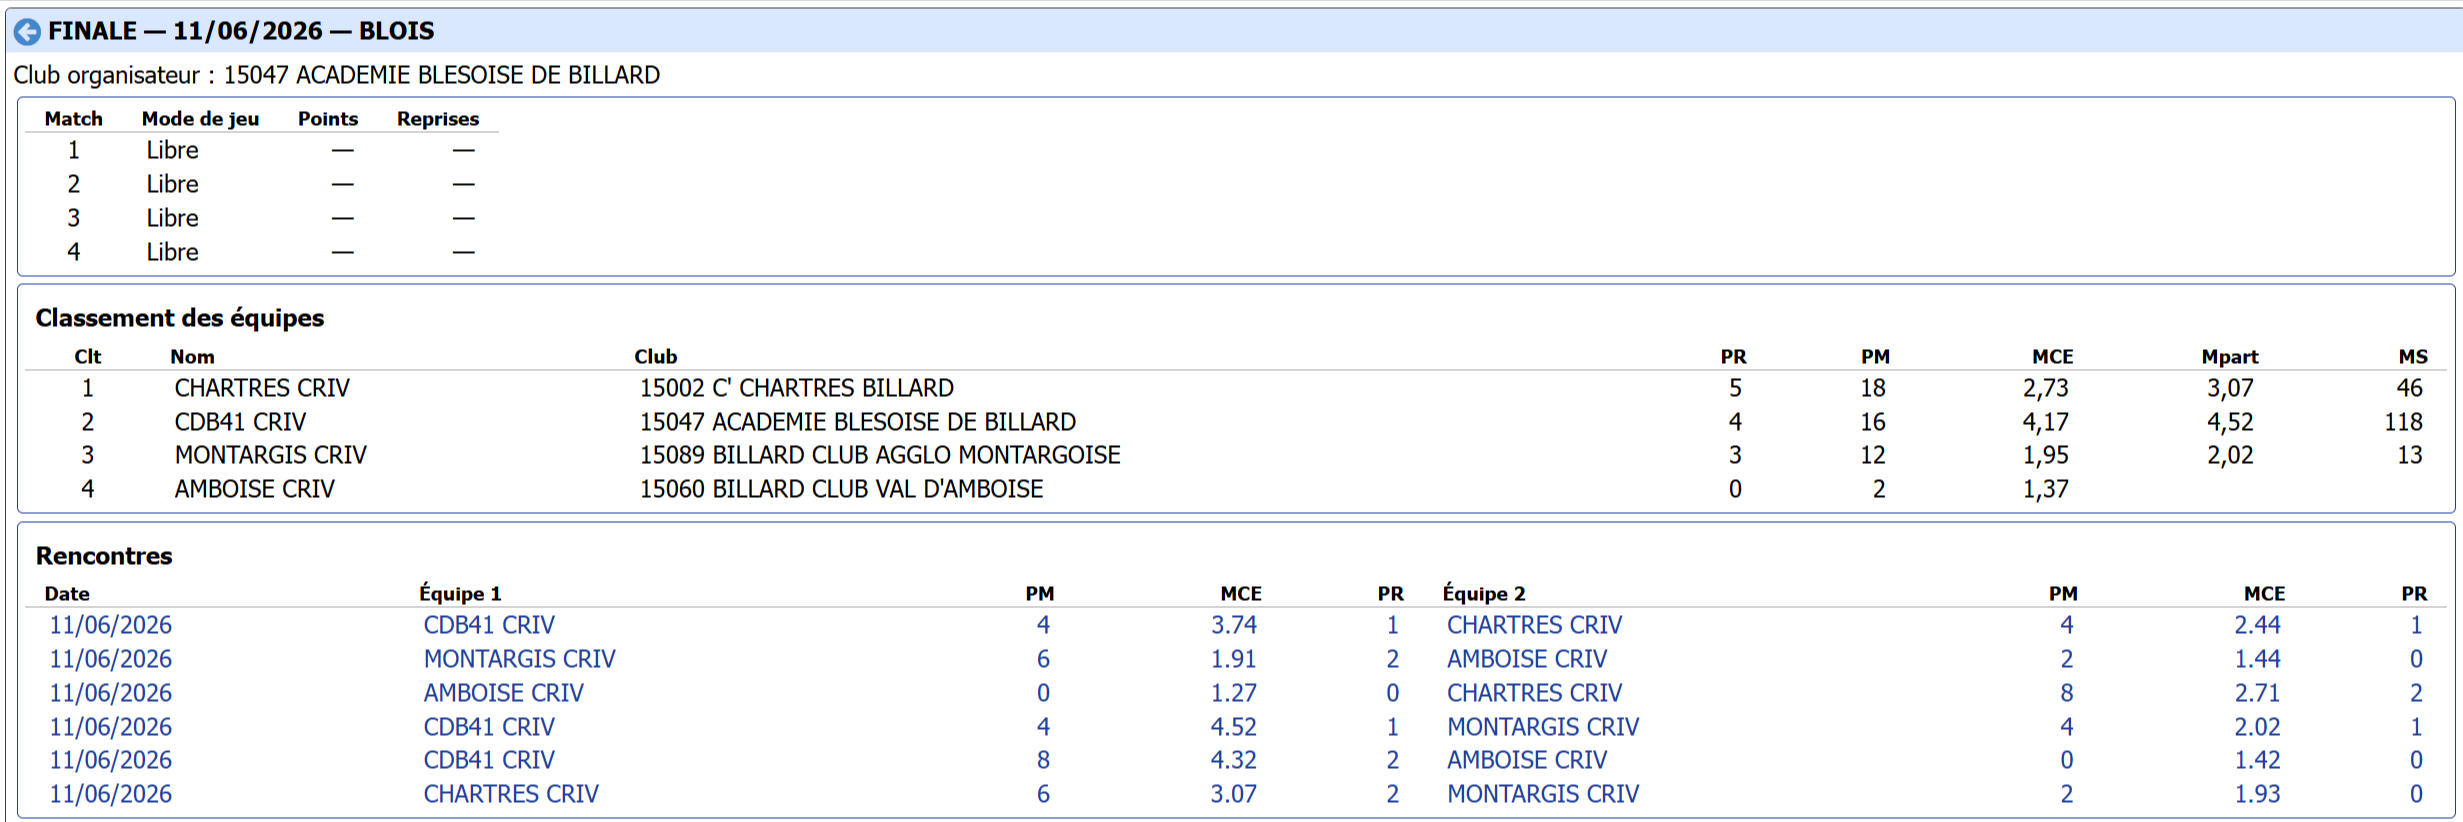
Task: Click the 3.74 MCE value for CDB41 CRIV
Action: [x=1233, y=625]
